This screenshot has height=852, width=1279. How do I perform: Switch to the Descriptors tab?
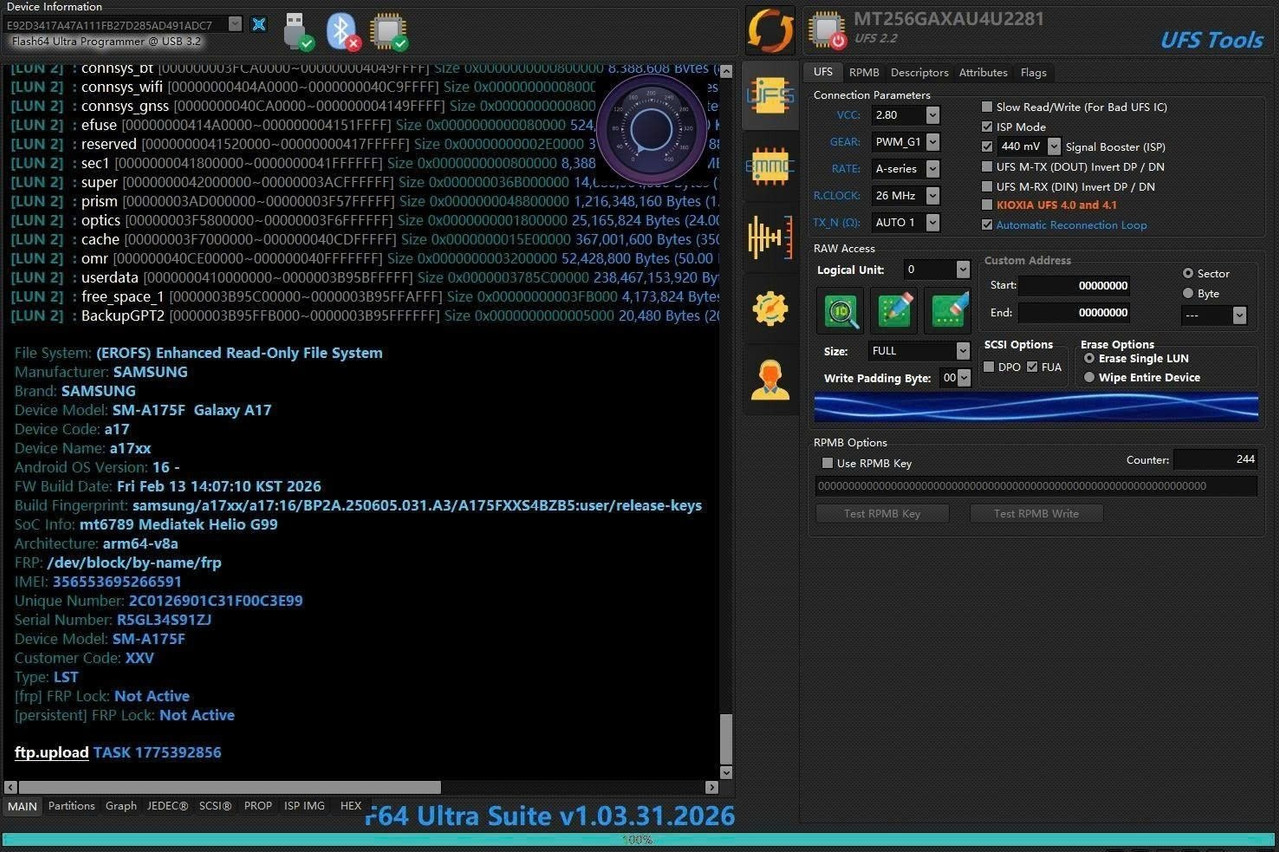[919, 72]
